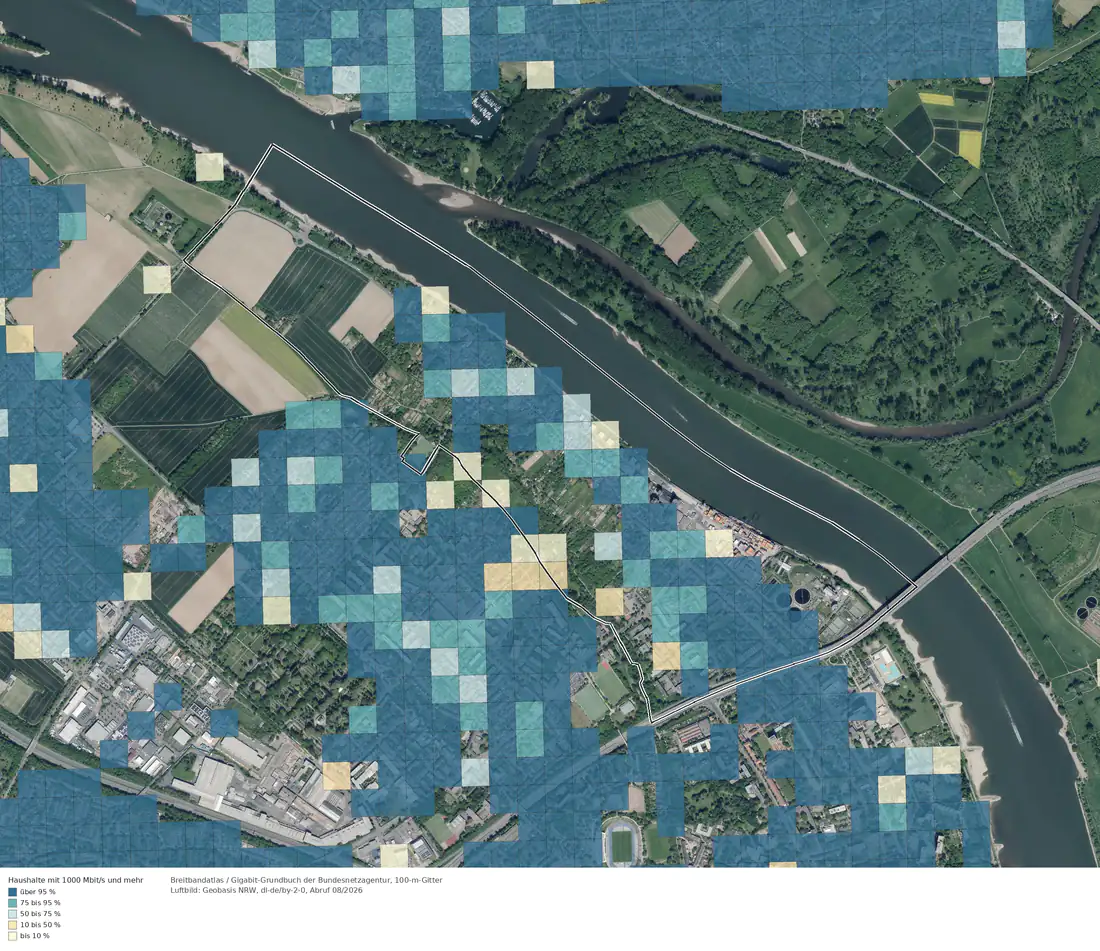This screenshot has height=951, width=1100.
Task: Click the 'über 95 %' legend label
Action: [x=37, y=892]
